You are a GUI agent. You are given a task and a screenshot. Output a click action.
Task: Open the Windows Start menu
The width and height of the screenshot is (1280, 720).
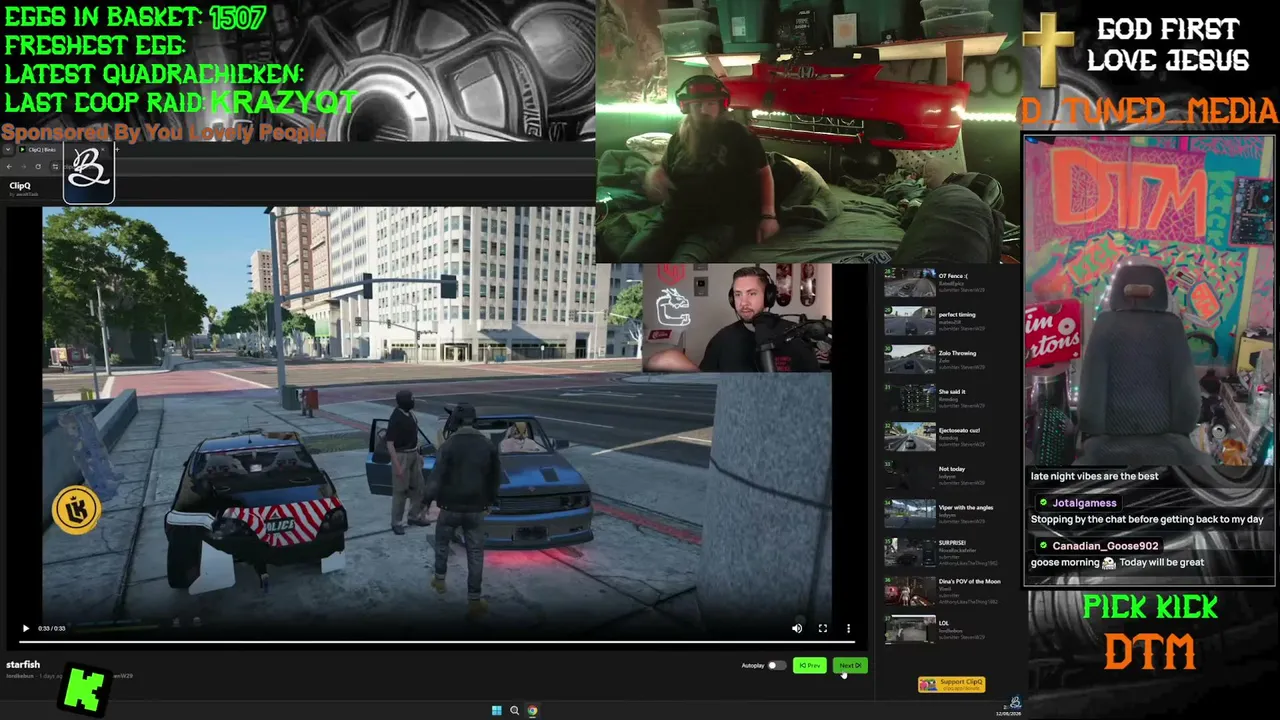click(x=496, y=711)
